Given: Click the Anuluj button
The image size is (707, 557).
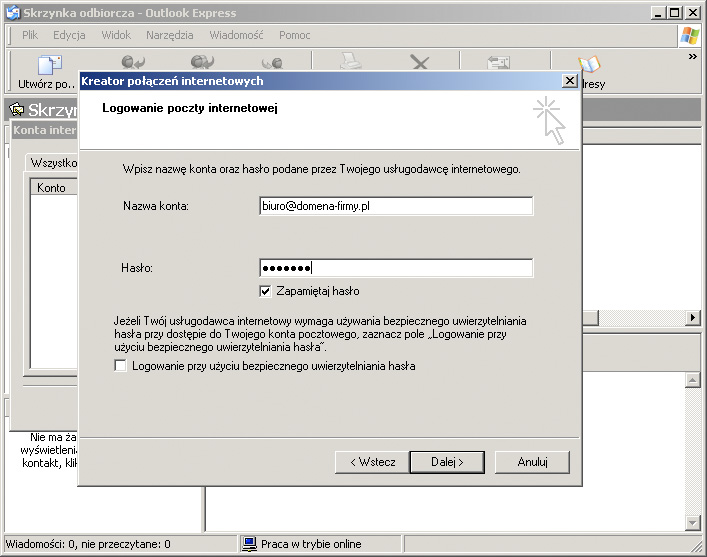Looking at the screenshot, I should coord(532,462).
